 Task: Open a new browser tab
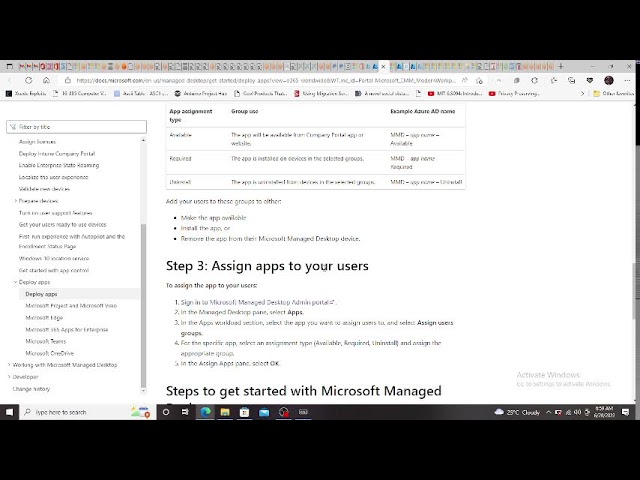(x=561, y=66)
